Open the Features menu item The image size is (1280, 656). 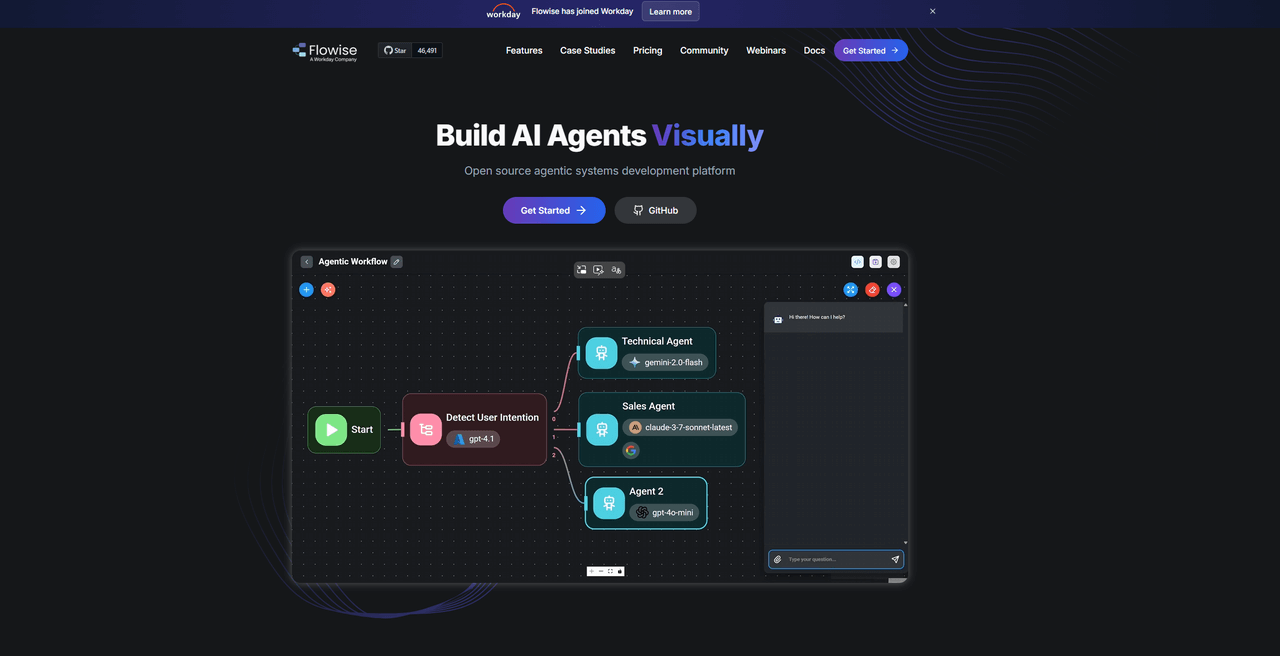[524, 50]
